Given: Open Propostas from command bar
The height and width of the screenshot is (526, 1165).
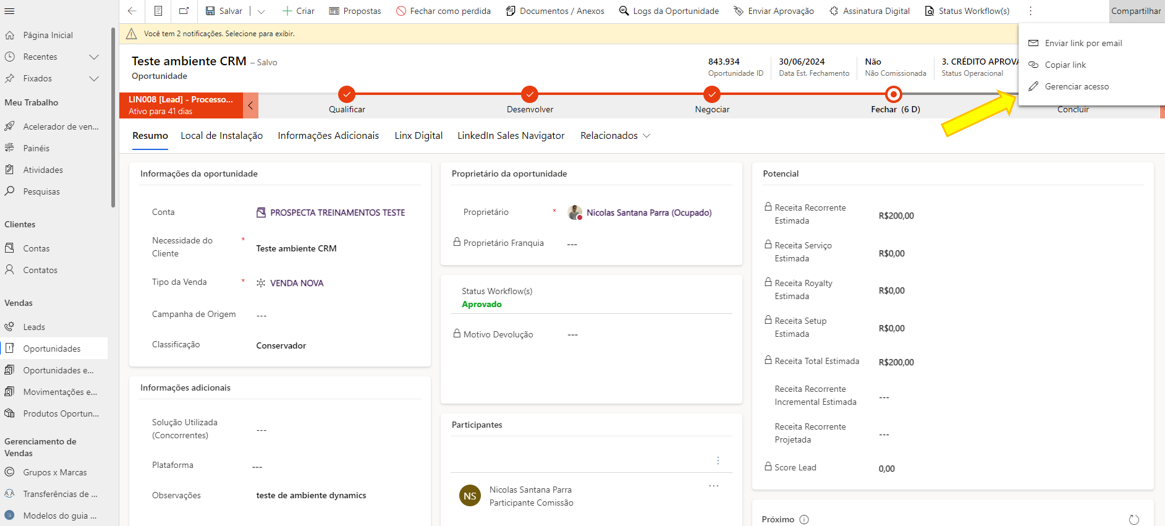Looking at the screenshot, I should [354, 11].
